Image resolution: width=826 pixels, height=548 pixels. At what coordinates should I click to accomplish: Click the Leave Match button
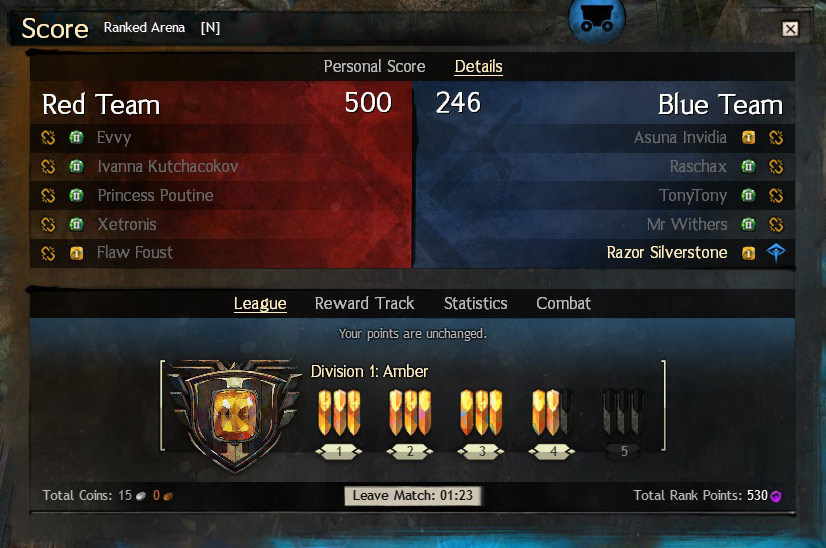(x=412, y=495)
